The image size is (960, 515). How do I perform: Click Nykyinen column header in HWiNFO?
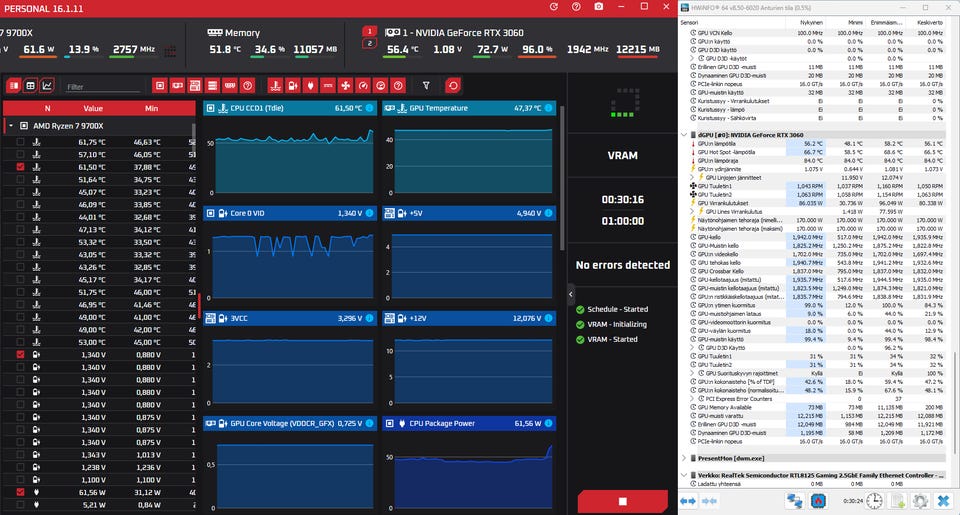pos(811,23)
